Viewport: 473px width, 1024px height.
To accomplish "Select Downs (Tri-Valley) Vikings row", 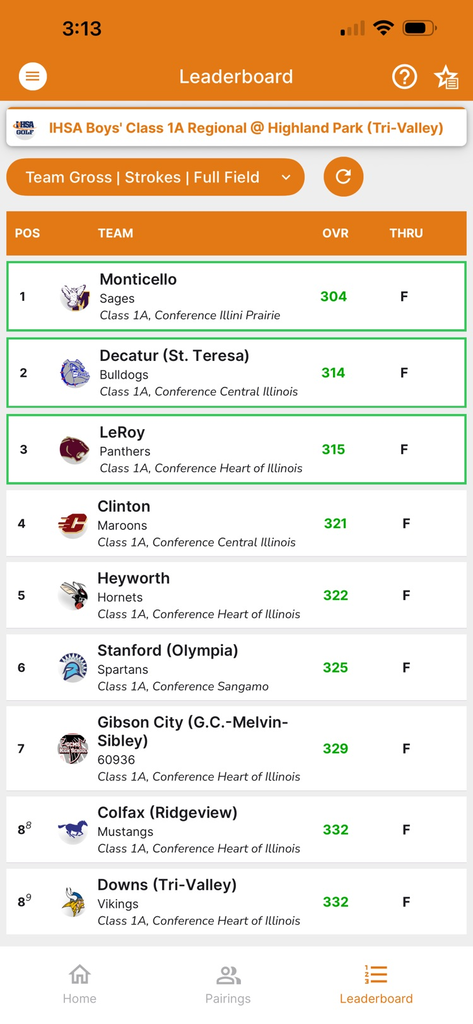I will [236, 902].
